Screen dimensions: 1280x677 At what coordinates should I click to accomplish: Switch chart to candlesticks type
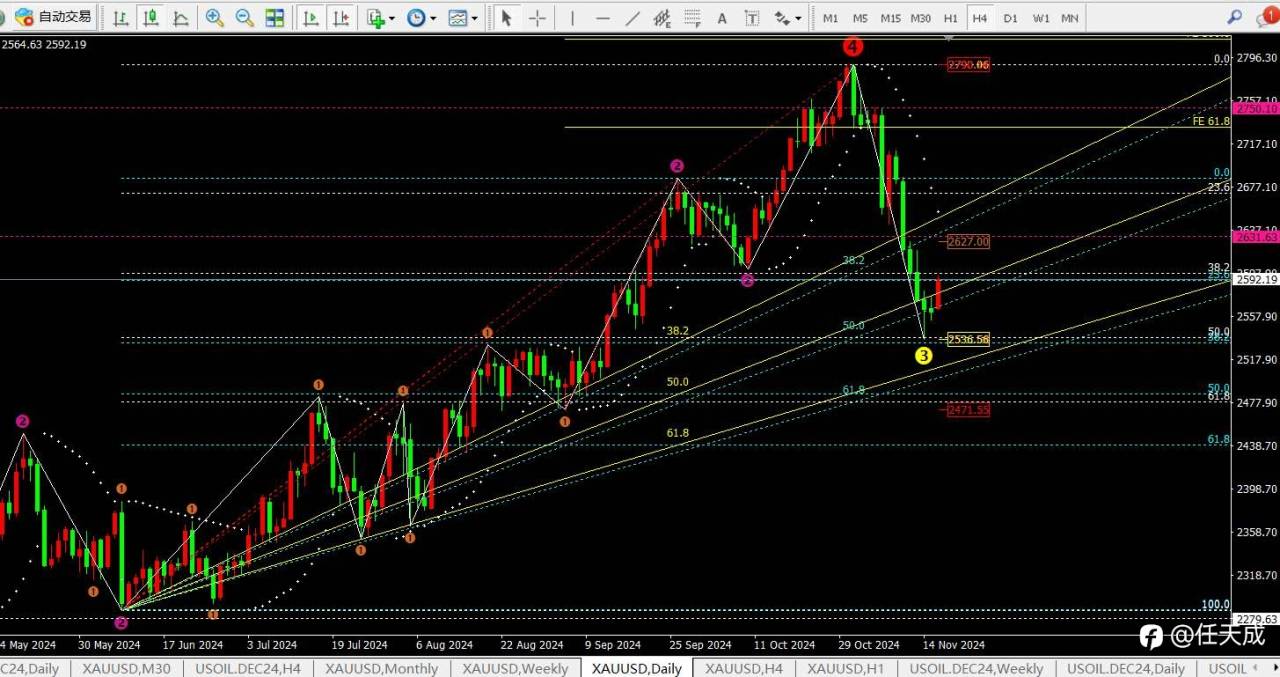point(151,17)
